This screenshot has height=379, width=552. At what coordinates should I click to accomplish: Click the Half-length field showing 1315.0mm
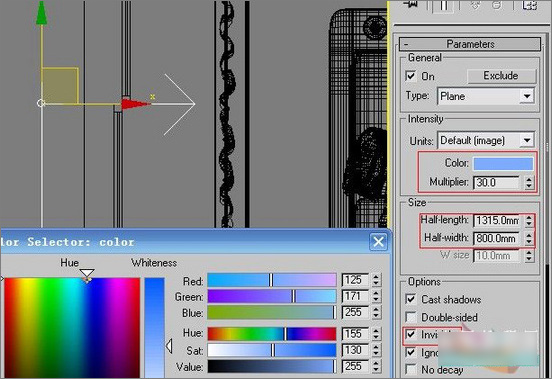point(496,221)
